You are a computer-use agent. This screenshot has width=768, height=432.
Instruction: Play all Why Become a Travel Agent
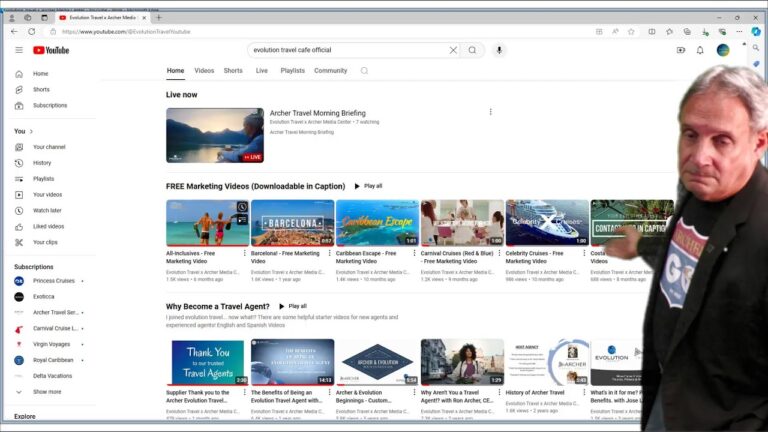(x=292, y=306)
